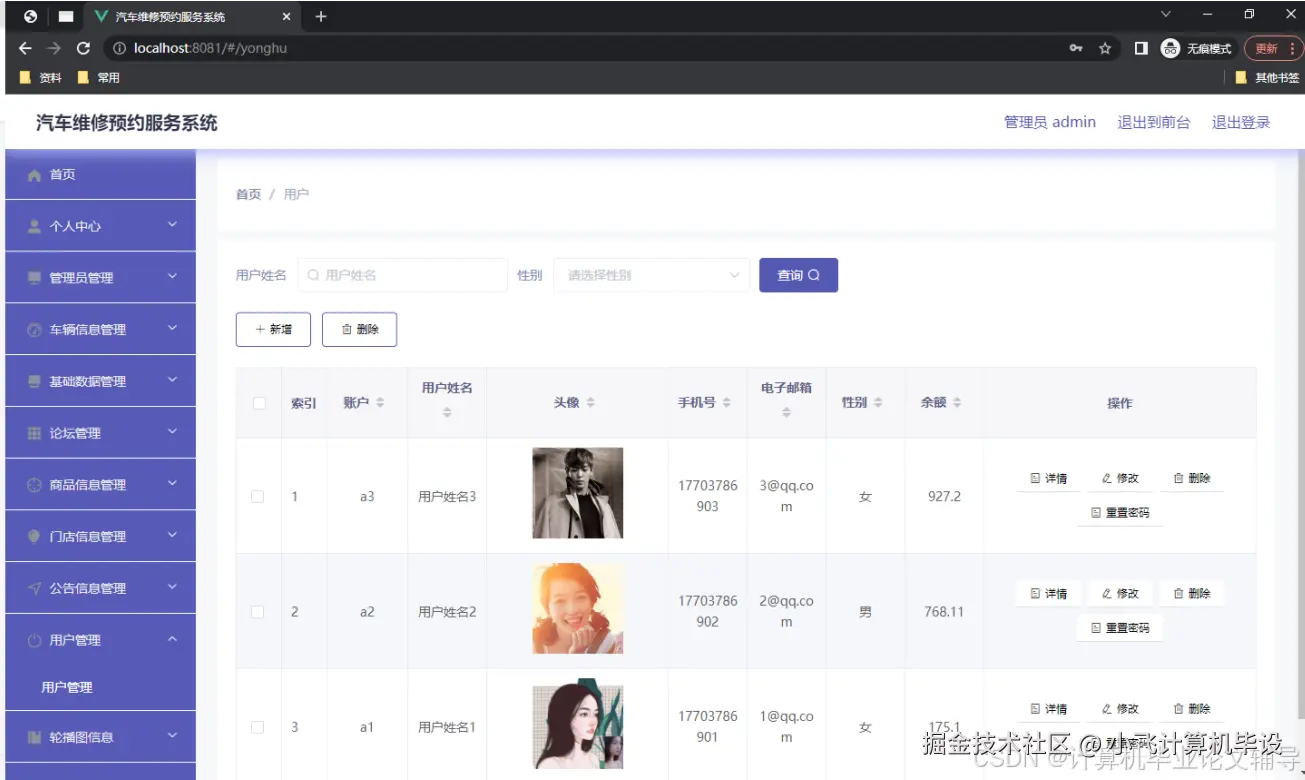The width and height of the screenshot is (1305, 780).
Task: Click the bookmark star icon in the address bar
Action: [1105, 48]
